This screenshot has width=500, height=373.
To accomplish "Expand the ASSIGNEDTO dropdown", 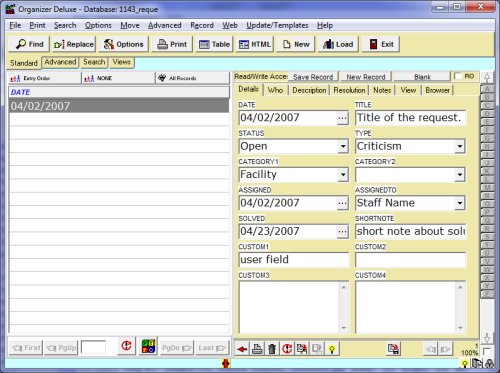I will [460, 203].
